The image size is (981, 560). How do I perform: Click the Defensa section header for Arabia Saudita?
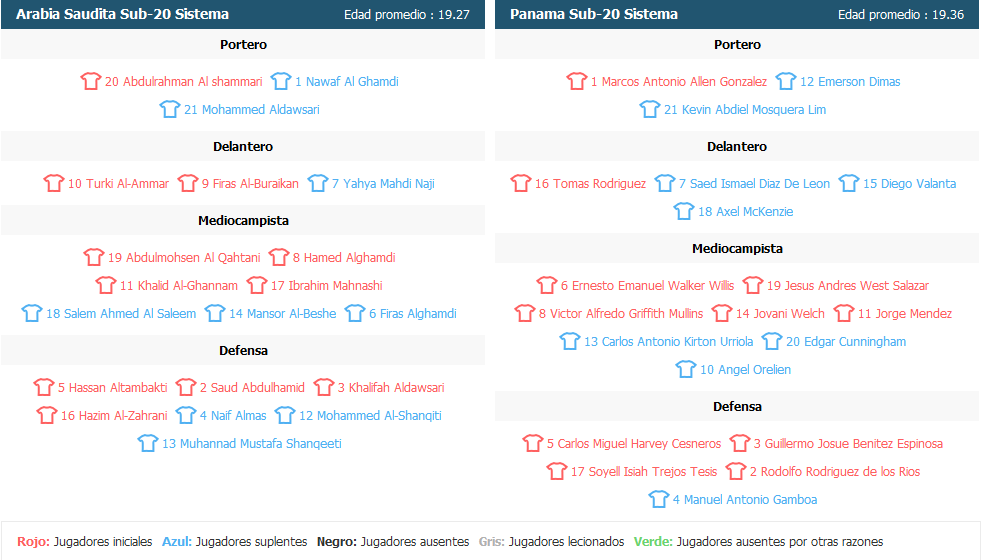(x=243, y=350)
